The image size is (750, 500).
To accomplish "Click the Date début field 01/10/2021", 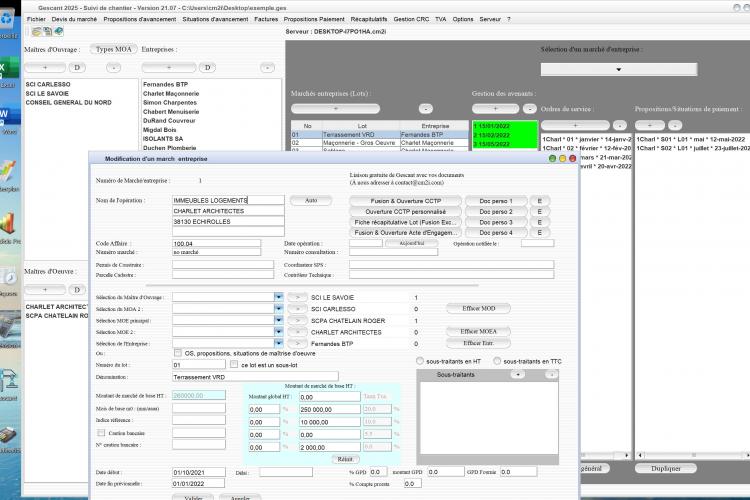I will pos(199,472).
